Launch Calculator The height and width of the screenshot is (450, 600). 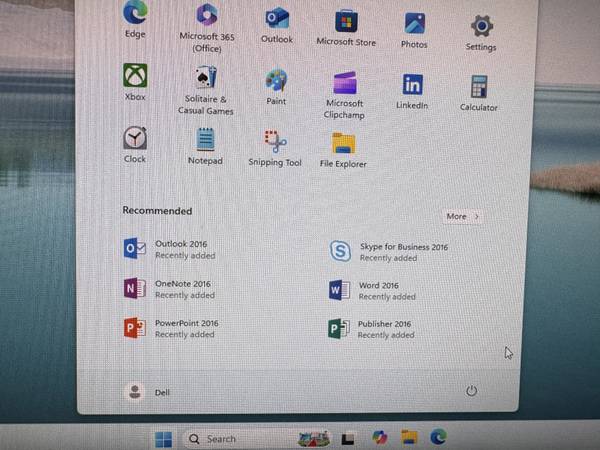click(x=479, y=93)
